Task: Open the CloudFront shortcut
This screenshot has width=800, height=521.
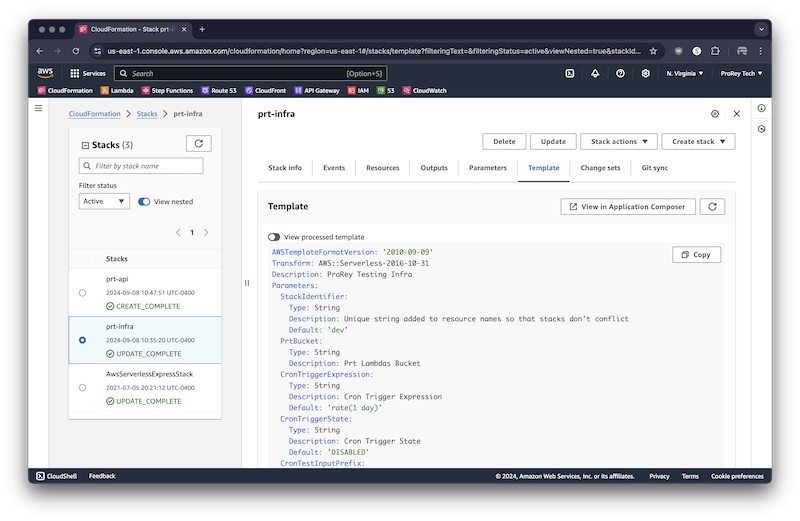Action: tap(265, 90)
